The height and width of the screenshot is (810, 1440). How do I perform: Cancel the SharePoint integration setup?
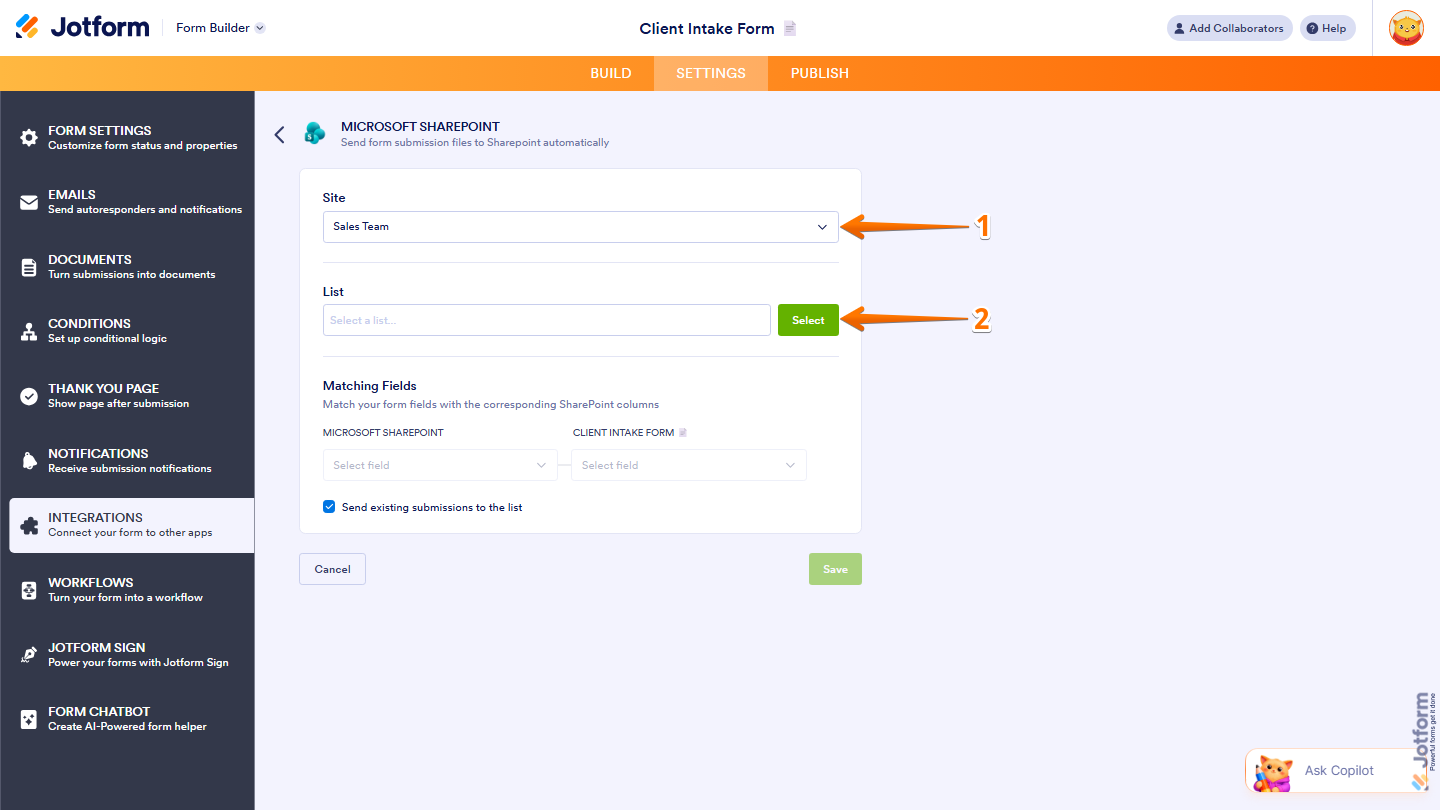[332, 568]
